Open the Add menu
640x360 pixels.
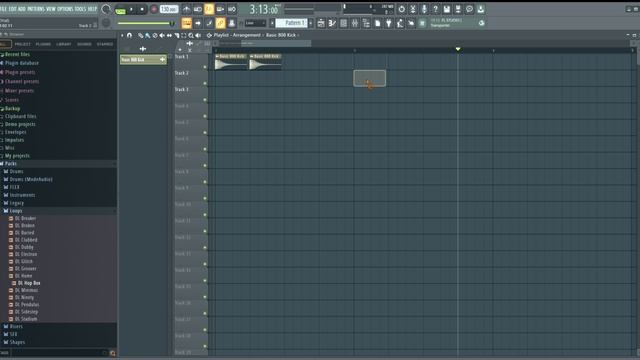coord(22,9)
